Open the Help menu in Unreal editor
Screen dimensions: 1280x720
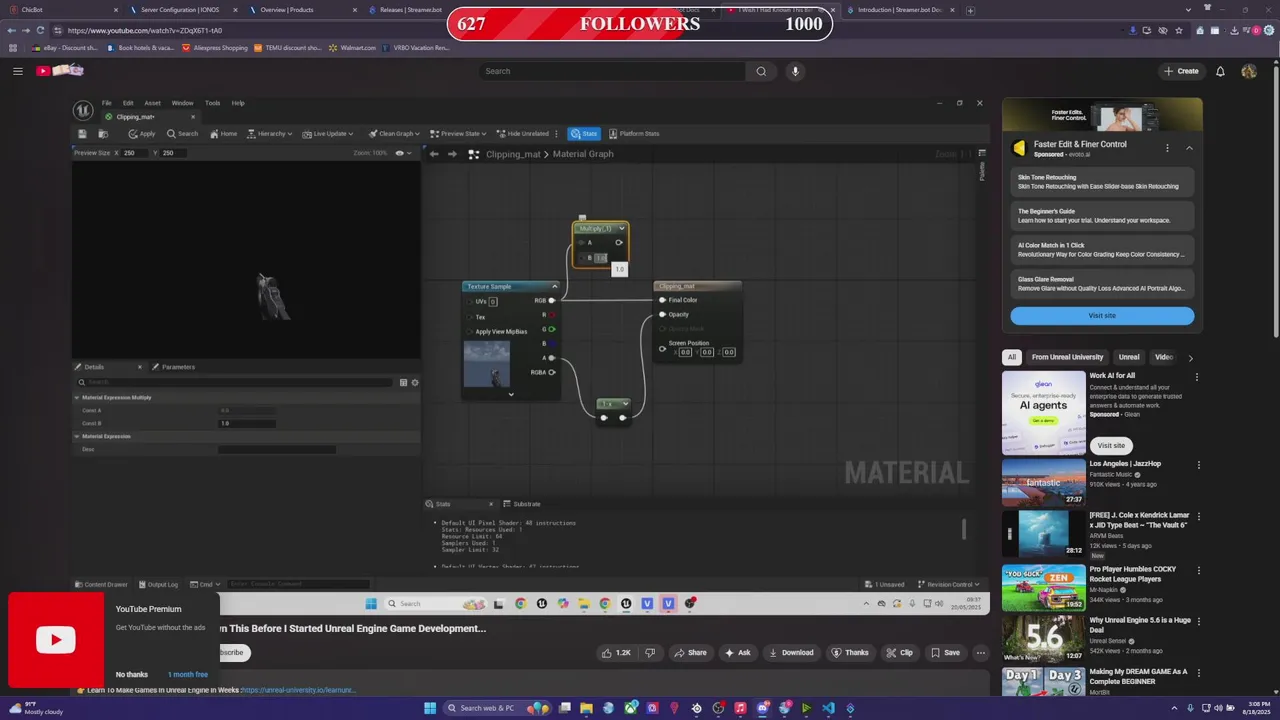tap(238, 103)
